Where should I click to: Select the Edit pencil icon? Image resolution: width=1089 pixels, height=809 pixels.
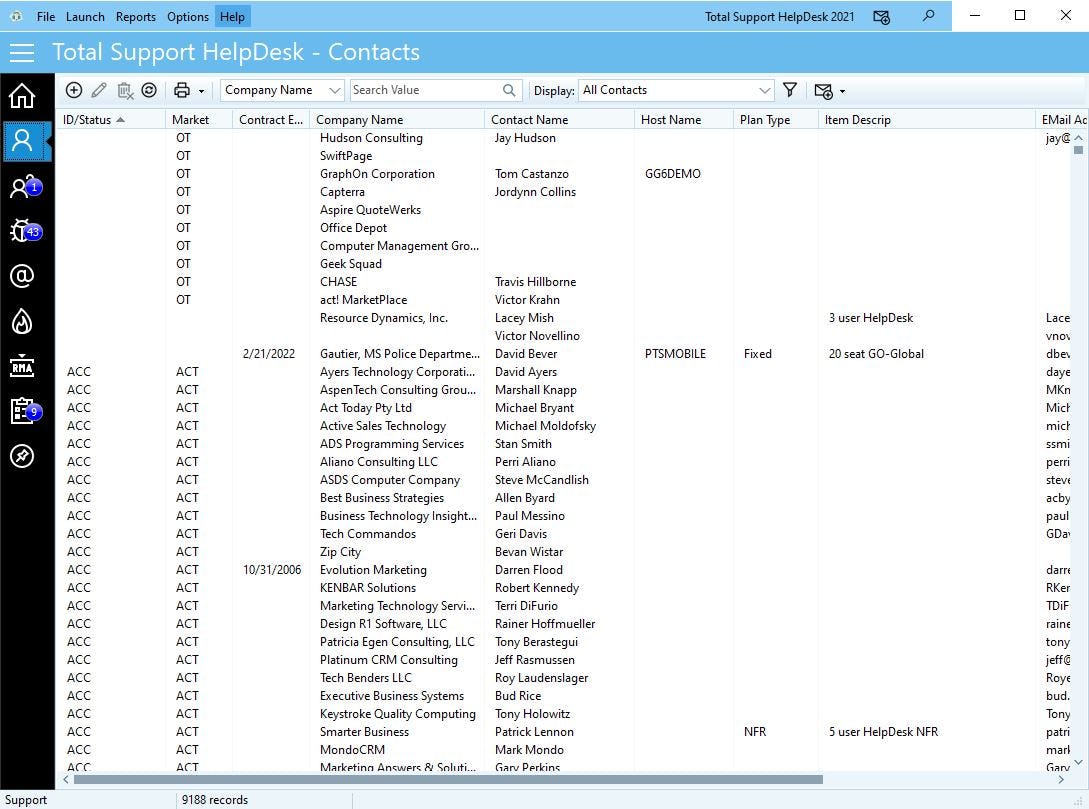[99, 90]
